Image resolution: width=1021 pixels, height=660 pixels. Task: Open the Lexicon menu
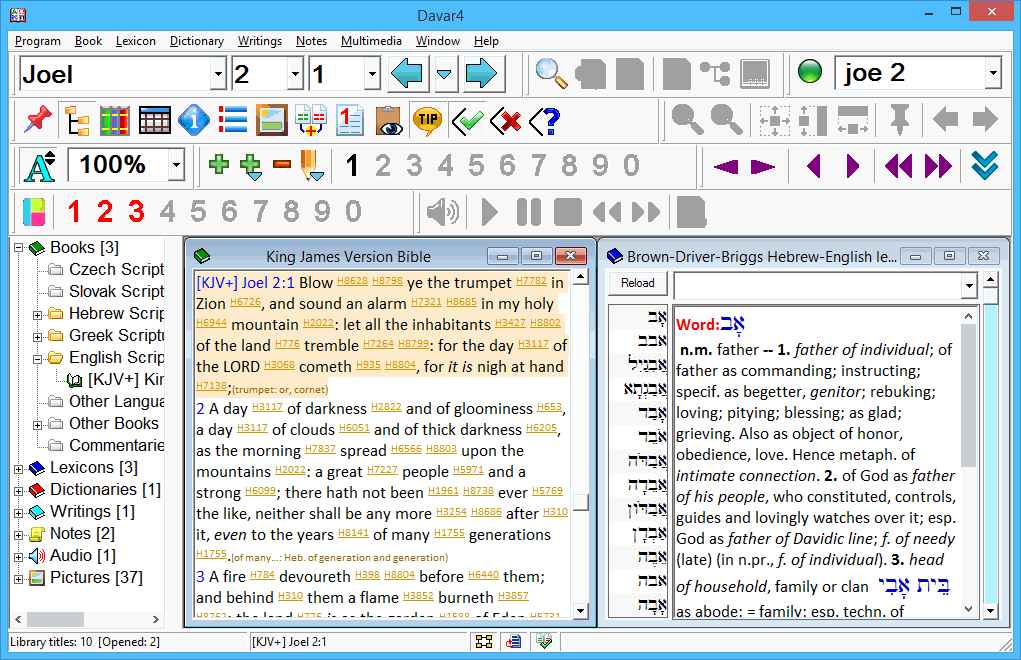[136, 41]
